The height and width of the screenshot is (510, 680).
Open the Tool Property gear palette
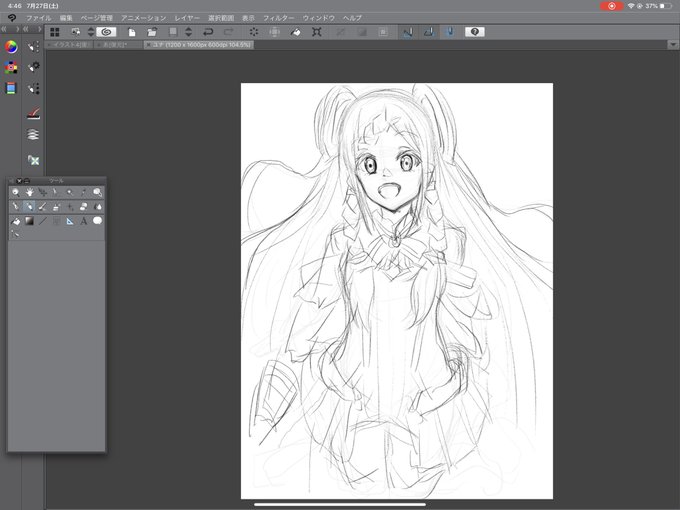33,67
